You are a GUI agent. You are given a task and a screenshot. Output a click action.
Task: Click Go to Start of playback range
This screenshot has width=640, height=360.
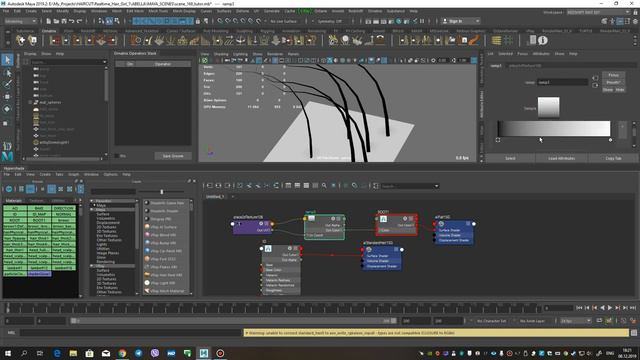pyautogui.click(x=580, y=308)
